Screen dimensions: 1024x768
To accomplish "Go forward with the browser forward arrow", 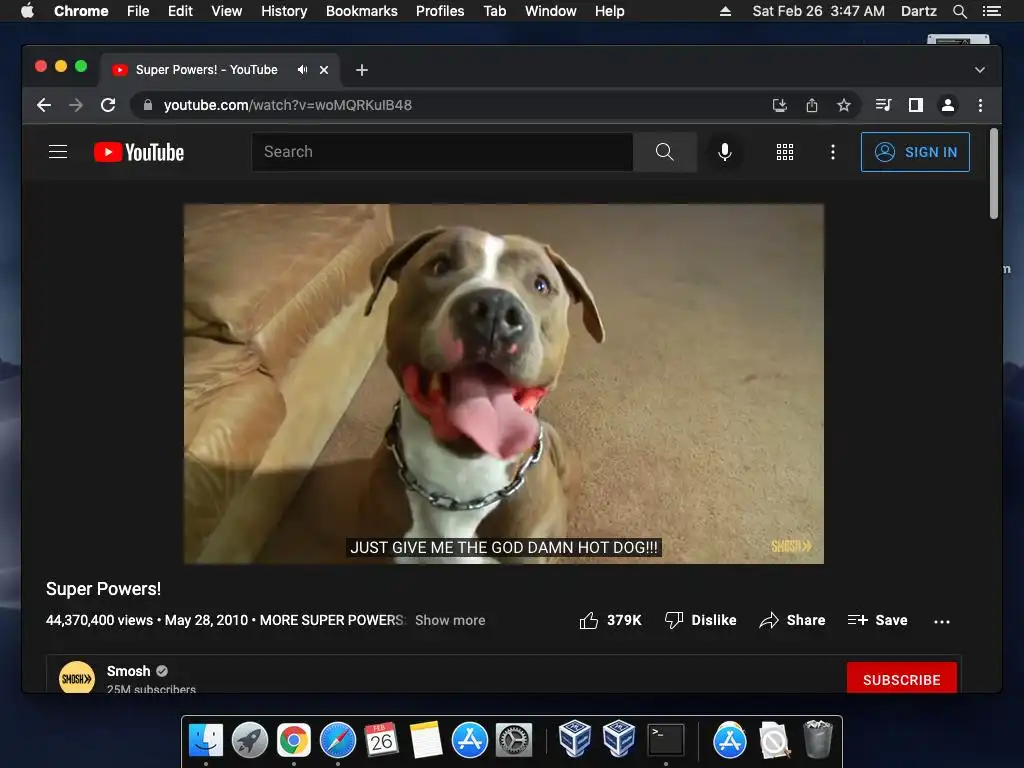I will pos(76,105).
